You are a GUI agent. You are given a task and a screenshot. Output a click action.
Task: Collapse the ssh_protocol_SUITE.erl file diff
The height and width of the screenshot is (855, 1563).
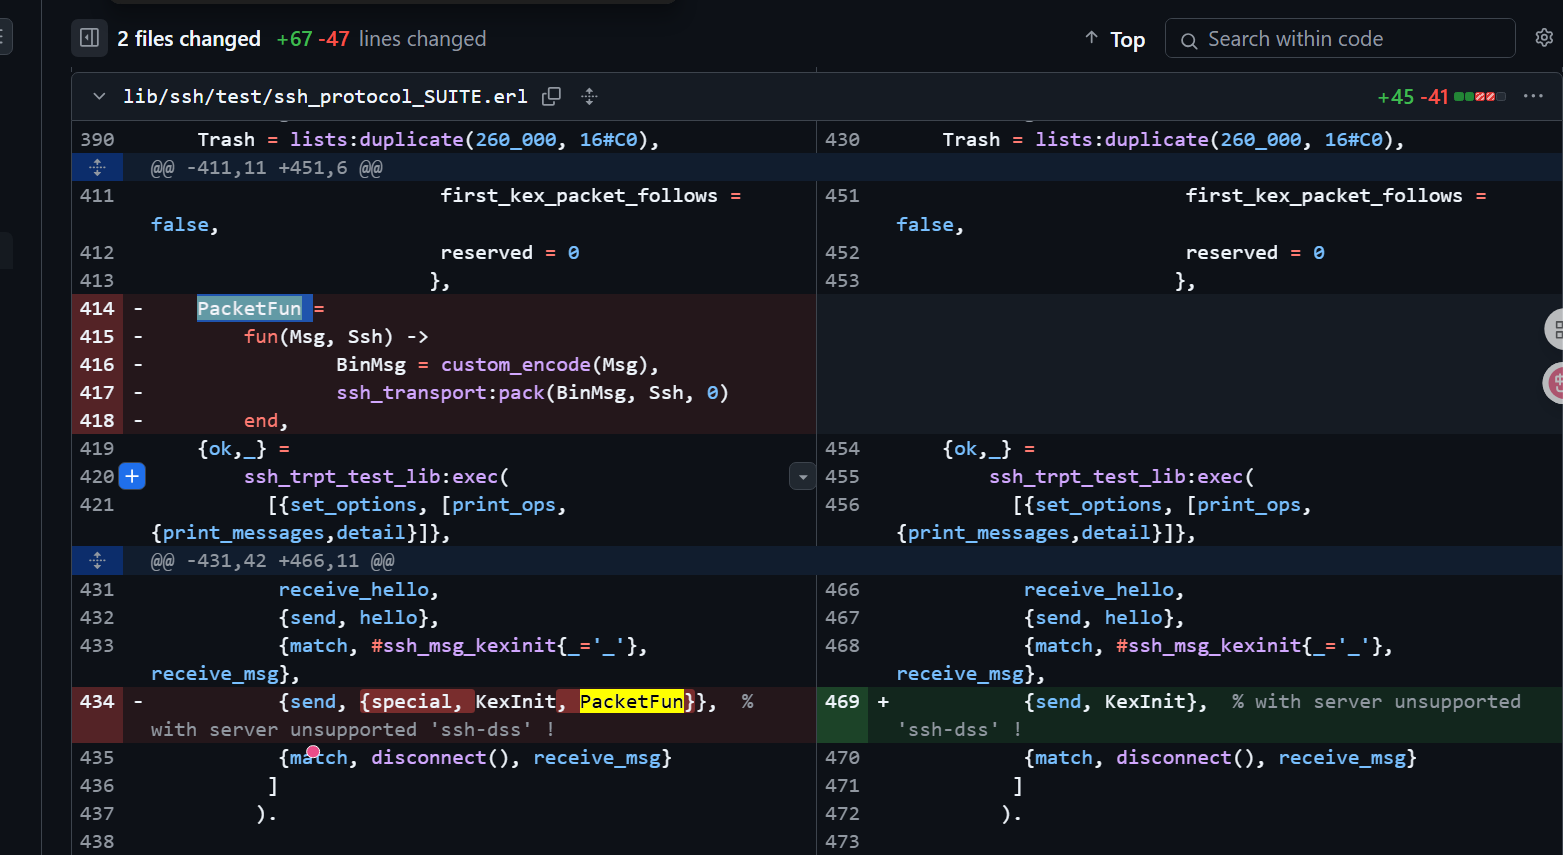pos(99,96)
